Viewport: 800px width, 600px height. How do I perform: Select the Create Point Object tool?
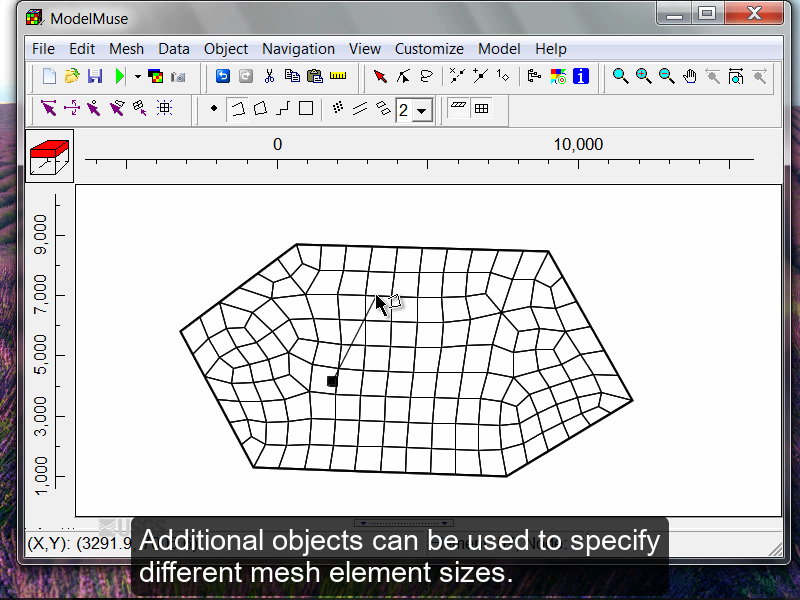point(214,110)
